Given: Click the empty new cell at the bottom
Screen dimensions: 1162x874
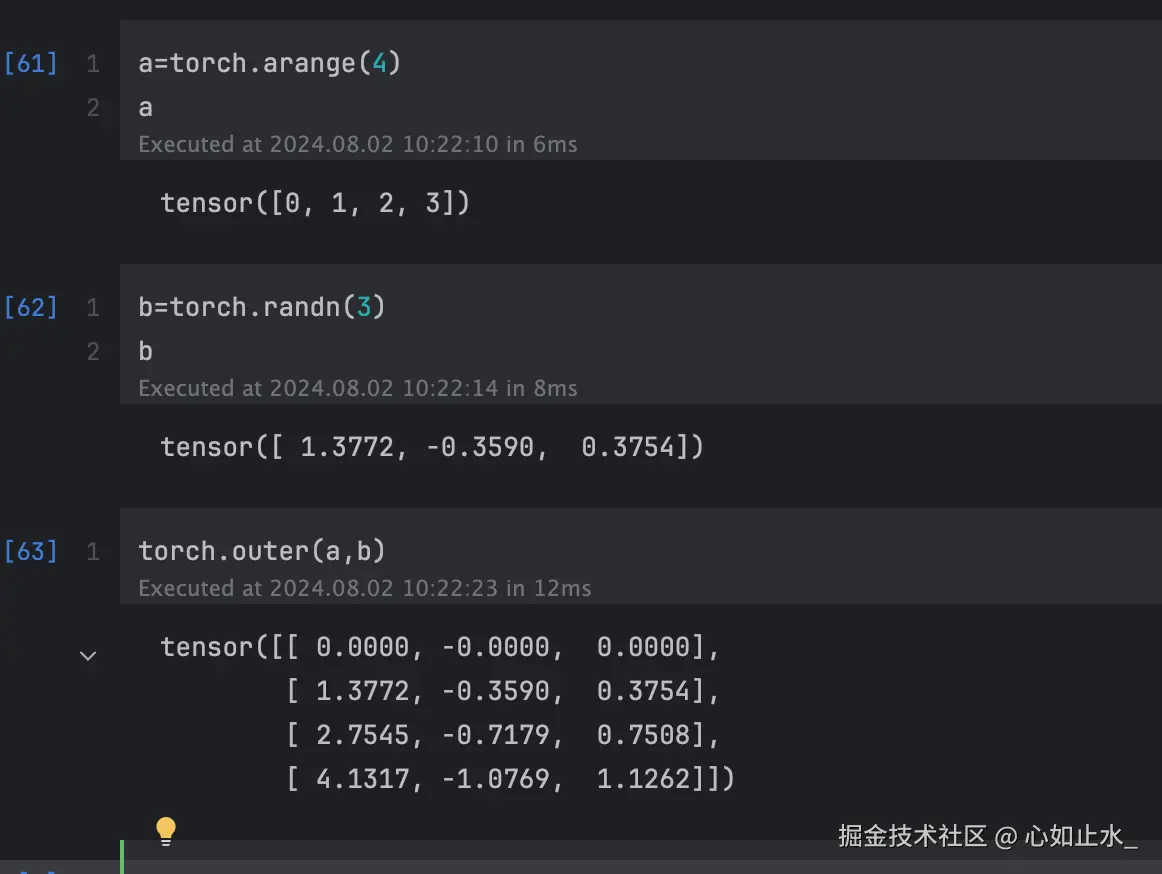Looking at the screenshot, I should tap(640, 864).
